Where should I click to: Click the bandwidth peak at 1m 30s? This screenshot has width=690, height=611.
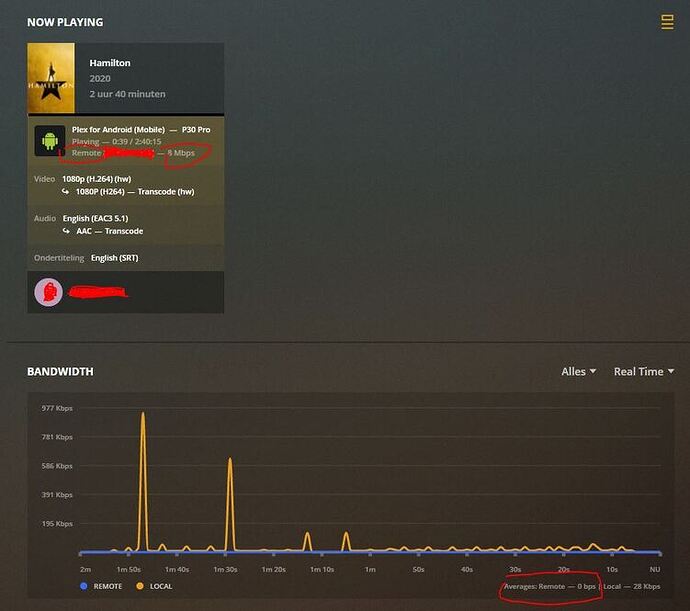coord(230,460)
